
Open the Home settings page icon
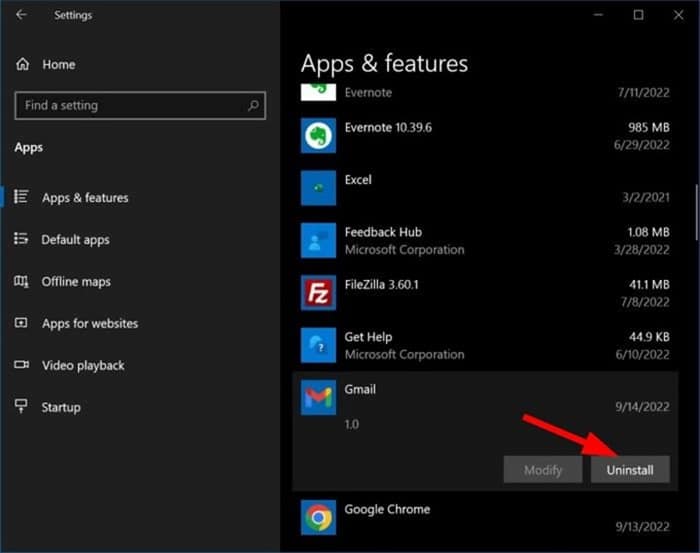pos(23,64)
